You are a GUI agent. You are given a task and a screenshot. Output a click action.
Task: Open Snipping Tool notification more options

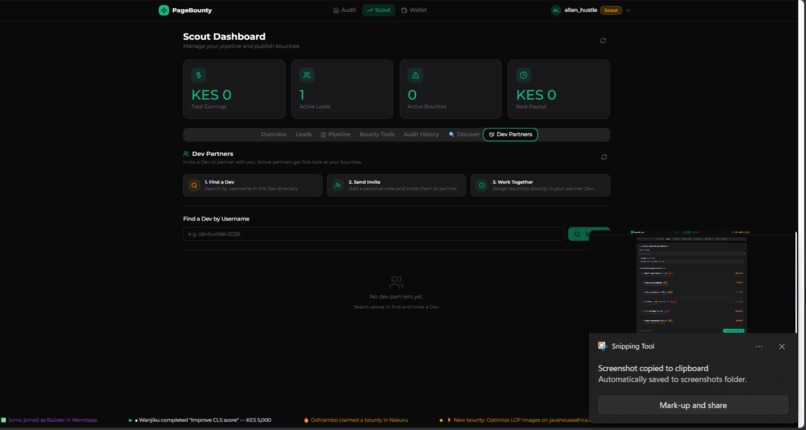759,347
